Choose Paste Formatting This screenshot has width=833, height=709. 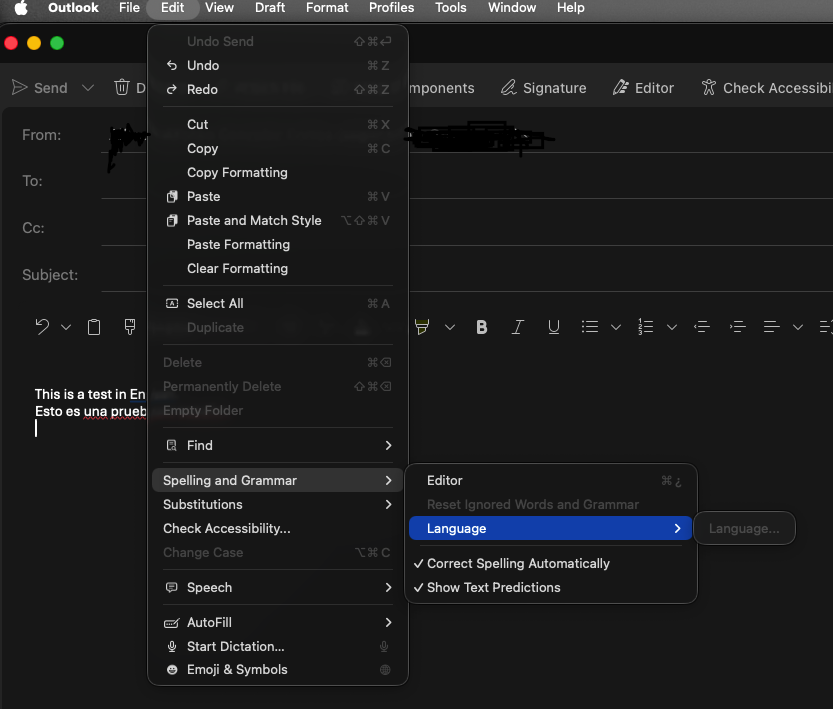click(x=277, y=244)
